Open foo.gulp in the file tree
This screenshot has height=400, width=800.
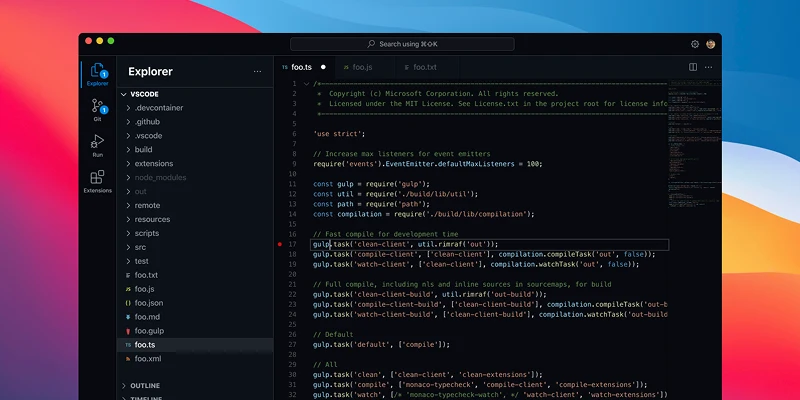pos(195,331)
